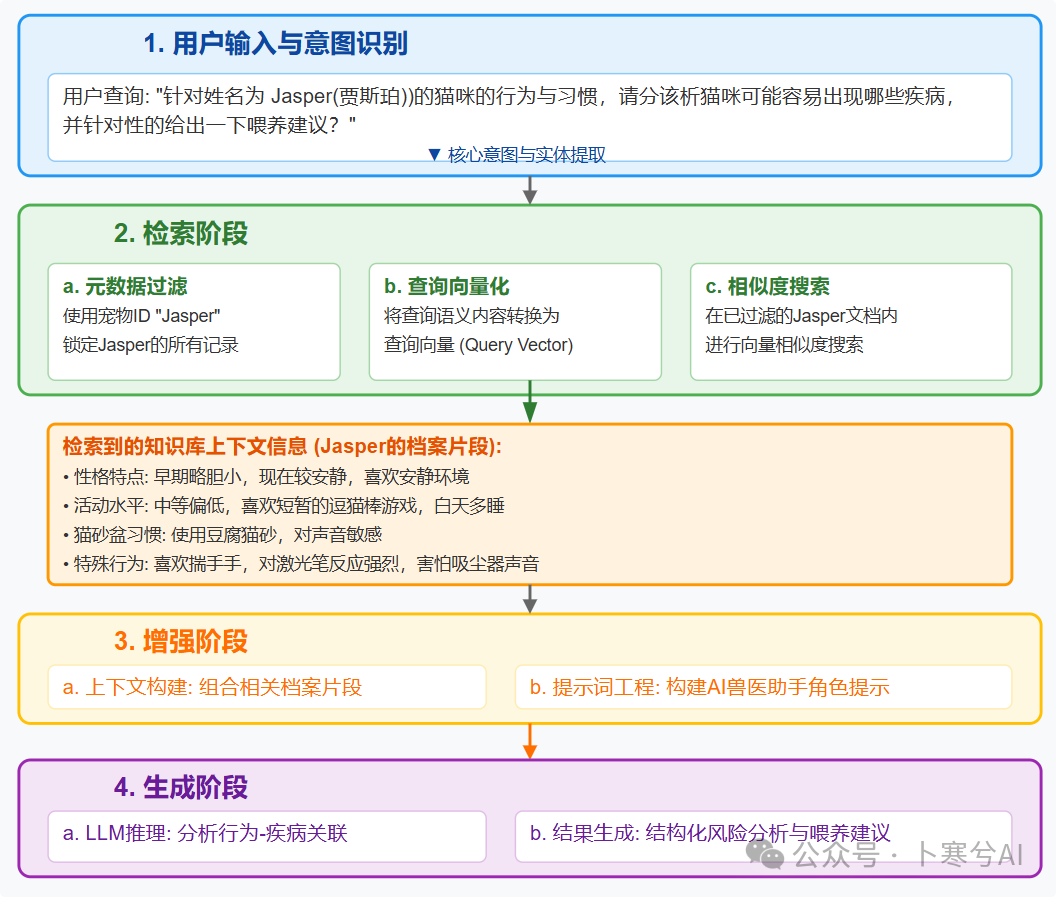
Task: Select the 猫砂盆习惯 bullet line
Action: coord(222,534)
